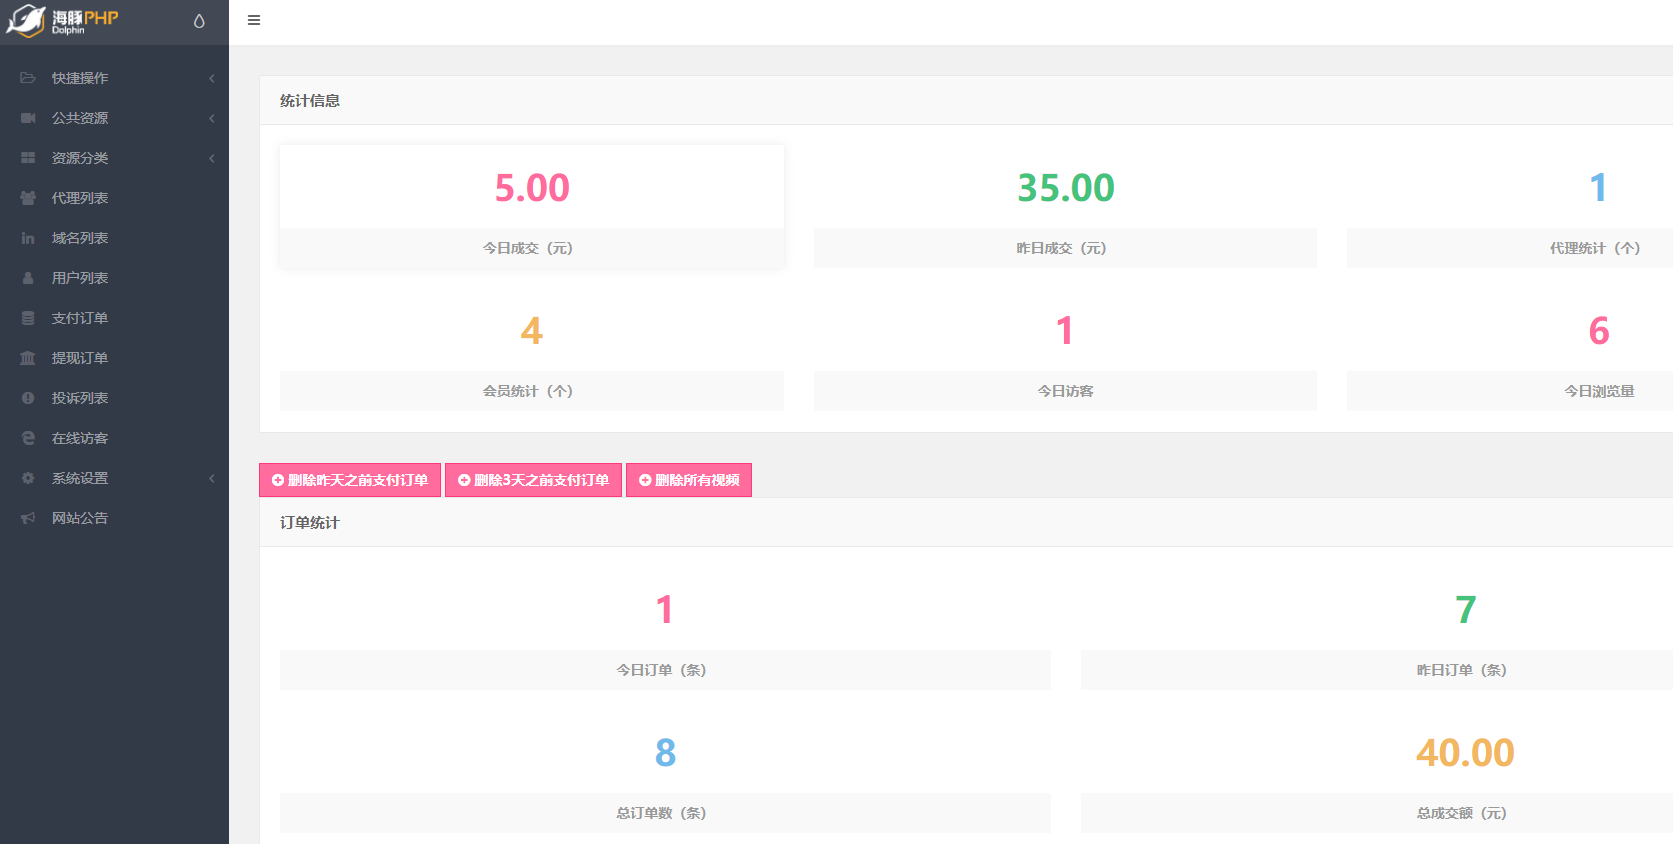Screen dimensions: 1673x844
Task: Open the 域名列表 menu item
Action: click(80, 238)
